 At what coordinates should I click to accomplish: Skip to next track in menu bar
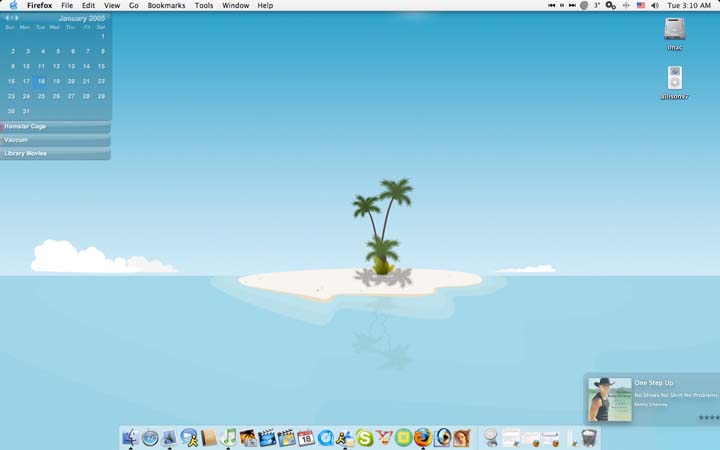tap(572, 6)
